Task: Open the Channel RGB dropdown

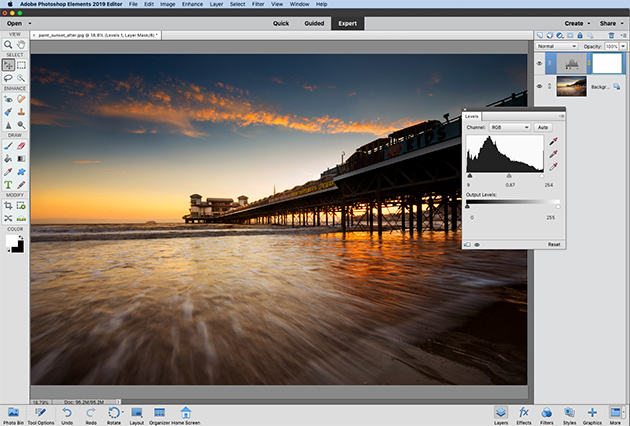Action: [x=510, y=127]
